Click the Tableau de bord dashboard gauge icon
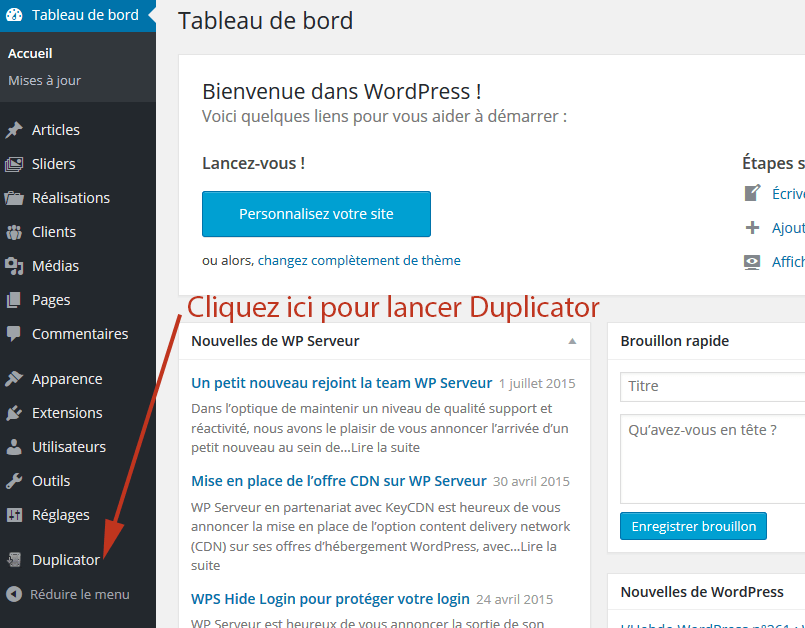This screenshot has width=805, height=628. pyautogui.click(x=14, y=15)
